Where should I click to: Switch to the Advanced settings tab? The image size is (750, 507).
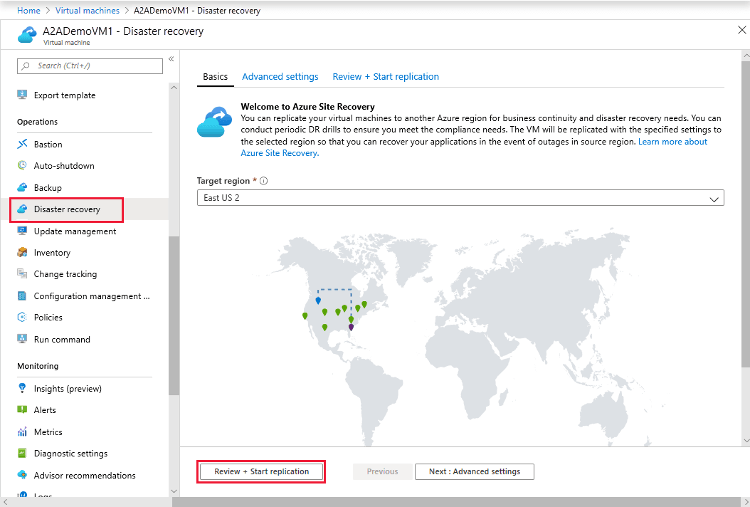[x=280, y=77]
